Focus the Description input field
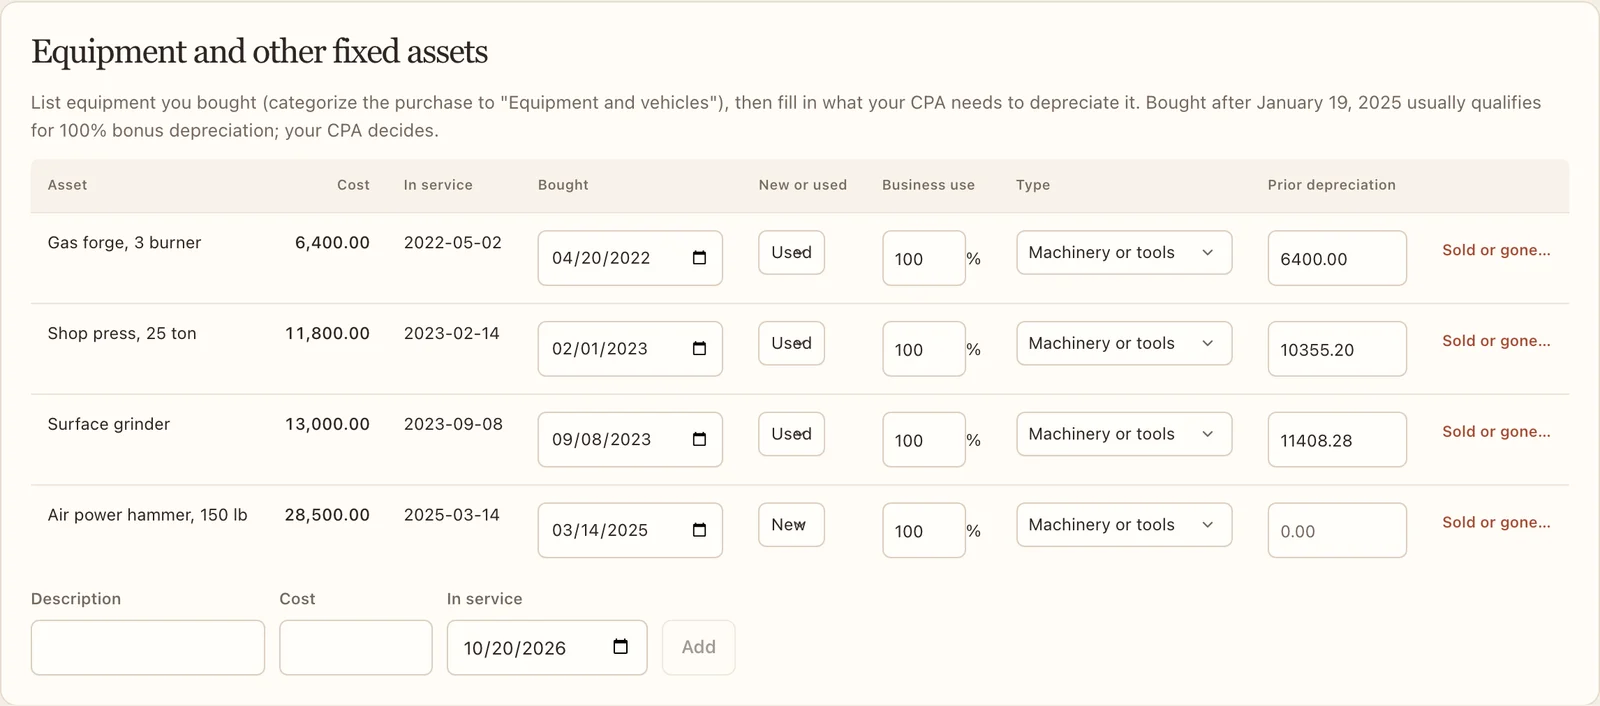Screen dimensions: 1600x706 148,647
